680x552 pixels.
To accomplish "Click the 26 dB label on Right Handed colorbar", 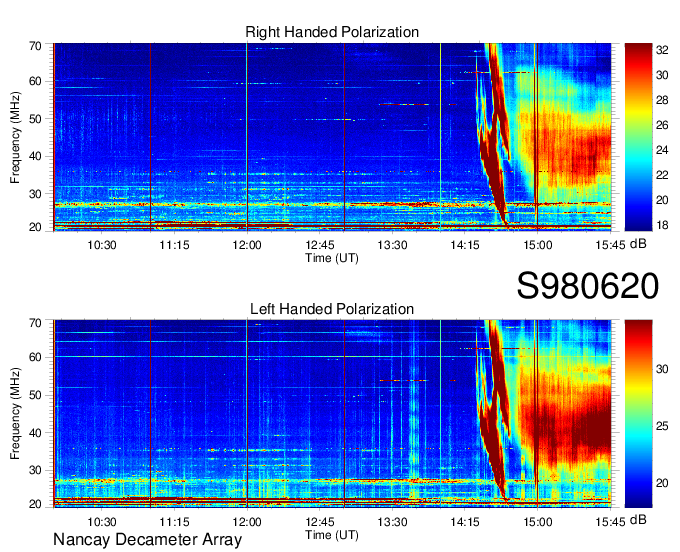I will [x=662, y=125].
